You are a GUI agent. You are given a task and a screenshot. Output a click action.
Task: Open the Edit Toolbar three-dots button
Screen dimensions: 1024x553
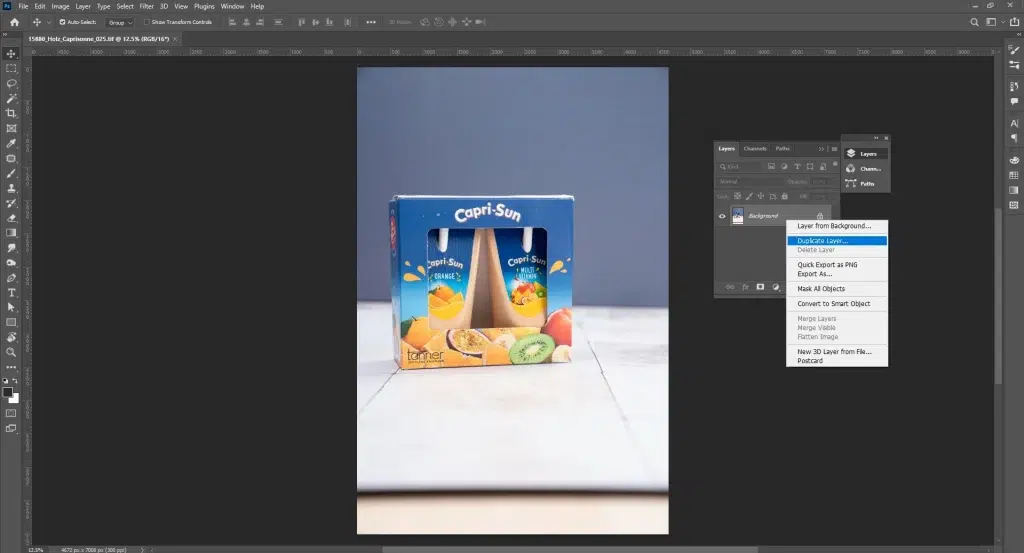[x=11, y=368]
